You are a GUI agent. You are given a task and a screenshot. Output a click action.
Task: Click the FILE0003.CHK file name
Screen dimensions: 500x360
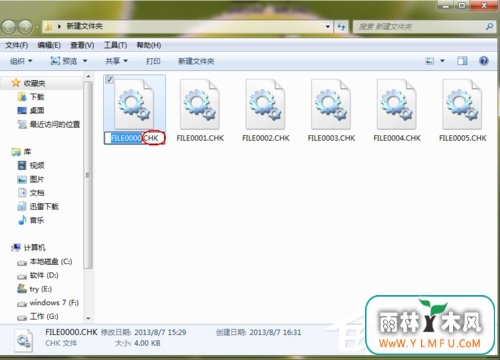coord(331,138)
